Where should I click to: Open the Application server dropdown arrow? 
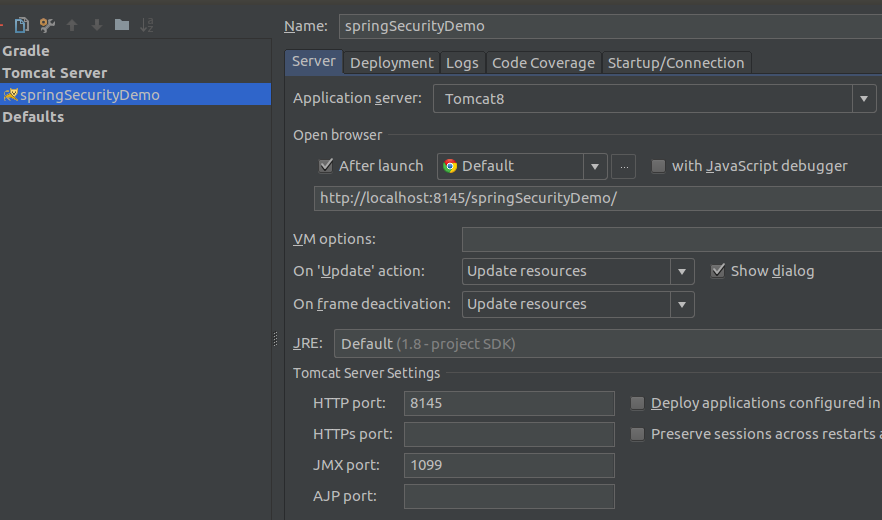click(864, 98)
